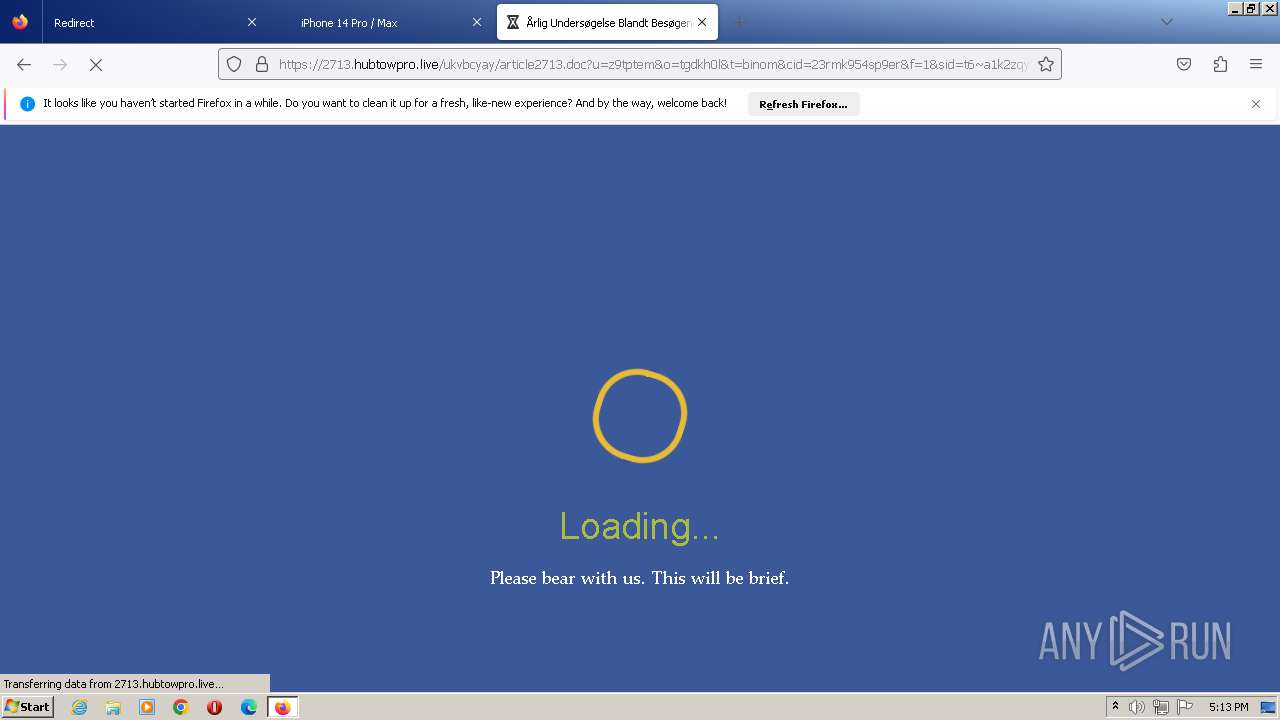The width and height of the screenshot is (1280, 720).
Task: Open the Windows Start menu
Action: coord(27,707)
